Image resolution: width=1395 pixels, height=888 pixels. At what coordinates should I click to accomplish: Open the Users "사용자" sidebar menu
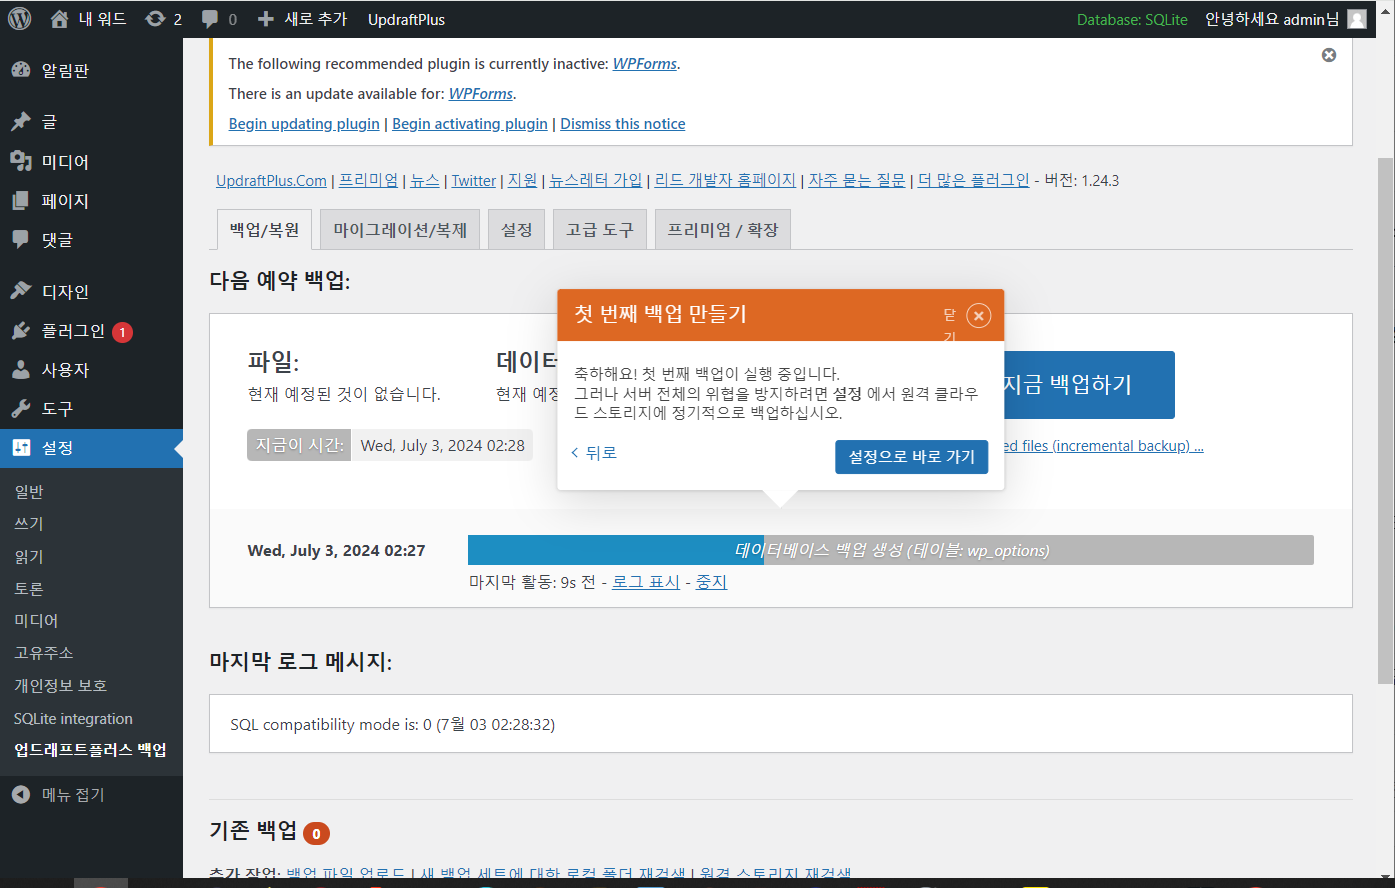(91, 369)
